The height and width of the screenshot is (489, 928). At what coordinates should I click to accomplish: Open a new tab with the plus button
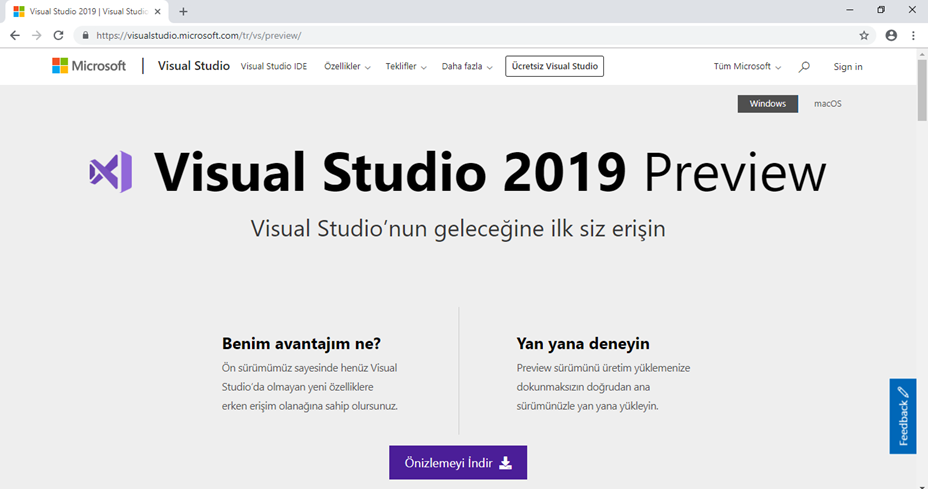183,11
